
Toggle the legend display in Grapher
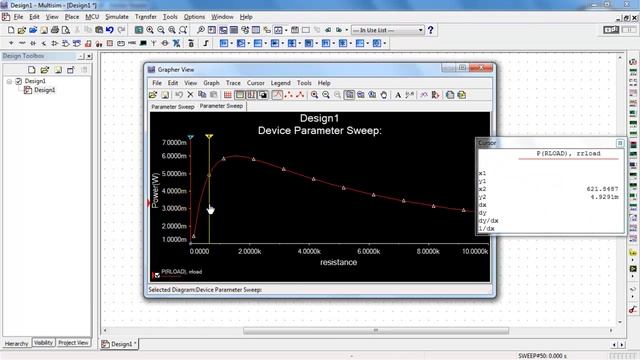click(x=240, y=95)
